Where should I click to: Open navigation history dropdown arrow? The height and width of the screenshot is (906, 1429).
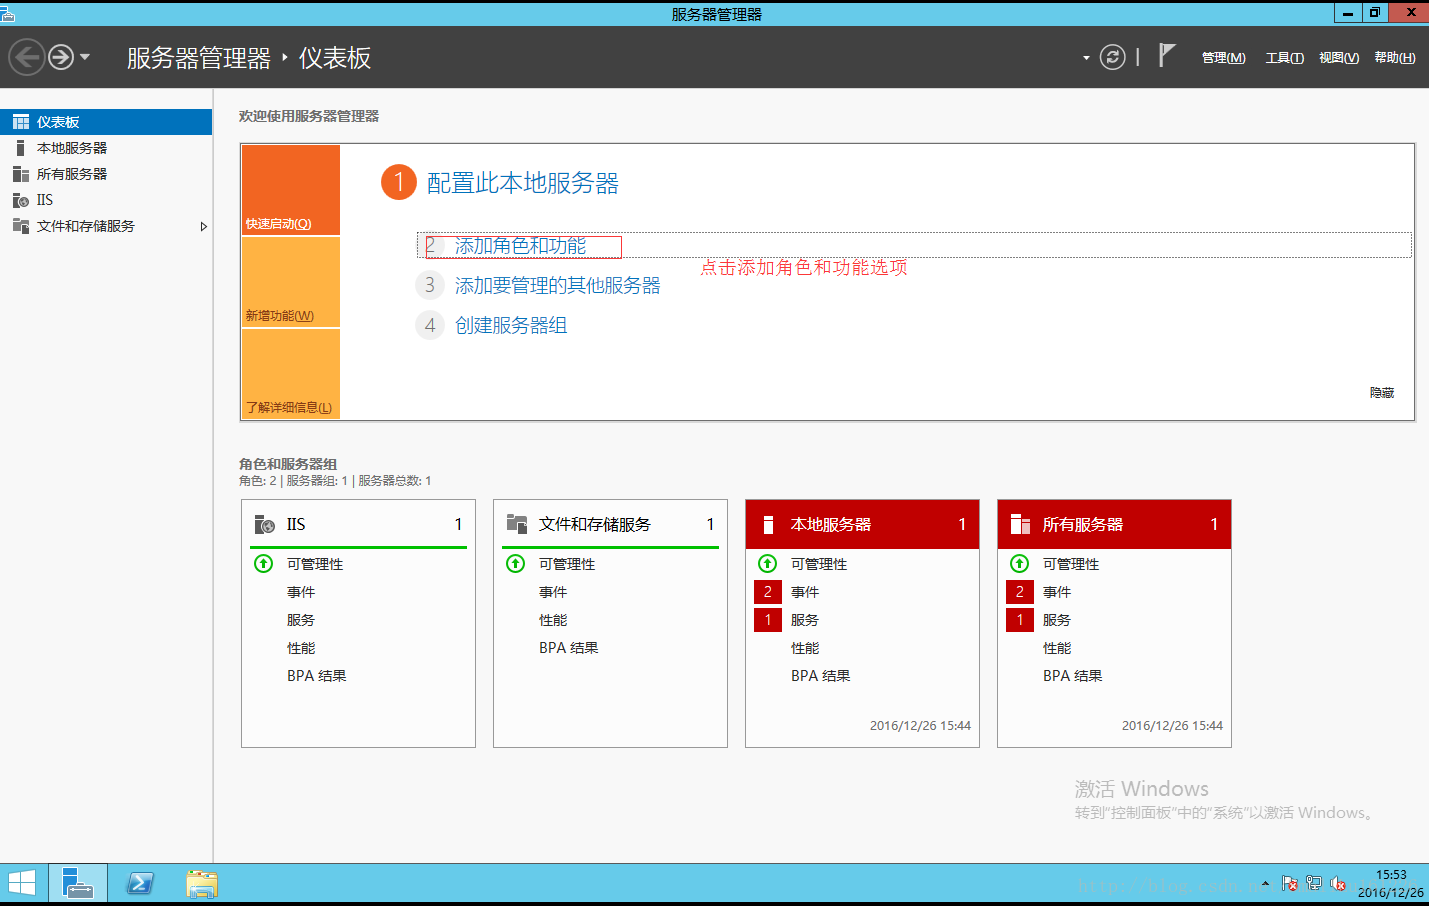pyautogui.click(x=85, y=57)
